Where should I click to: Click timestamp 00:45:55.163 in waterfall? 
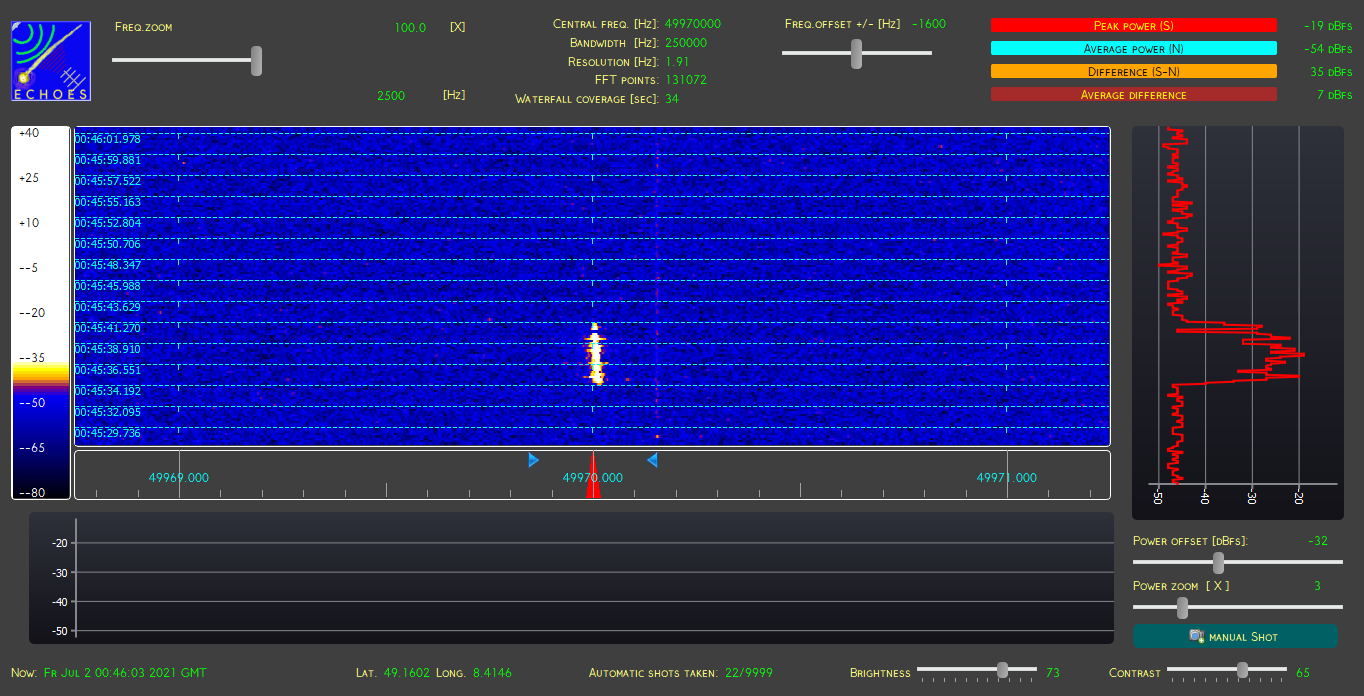(x=108, y=202)
